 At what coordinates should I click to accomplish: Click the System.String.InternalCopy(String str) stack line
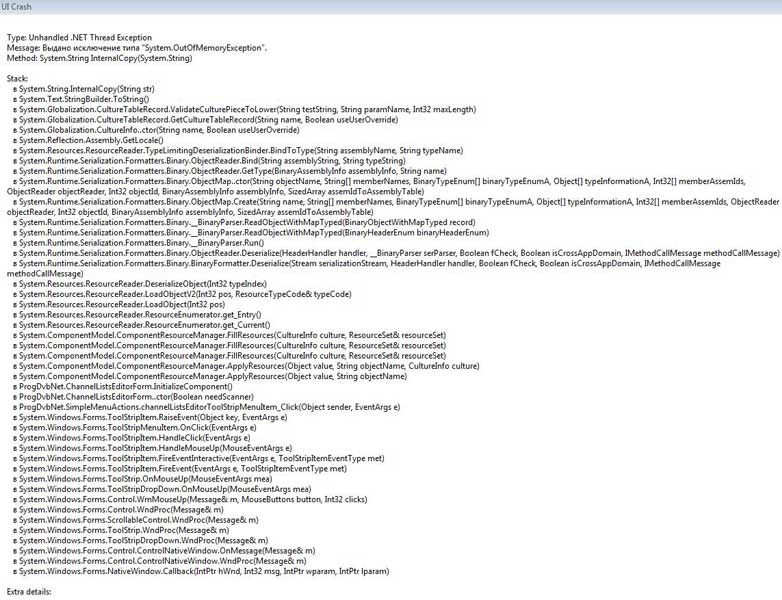click(x=84, y=89)
